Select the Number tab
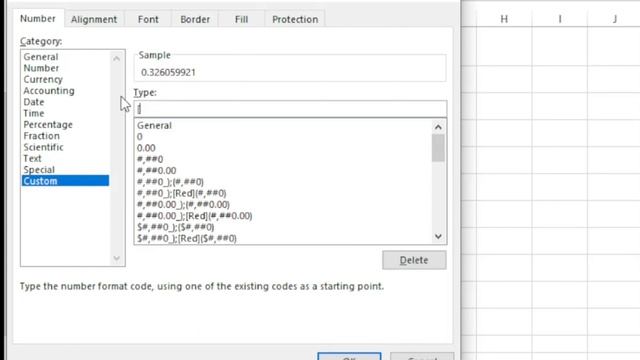 pos(38,18)
